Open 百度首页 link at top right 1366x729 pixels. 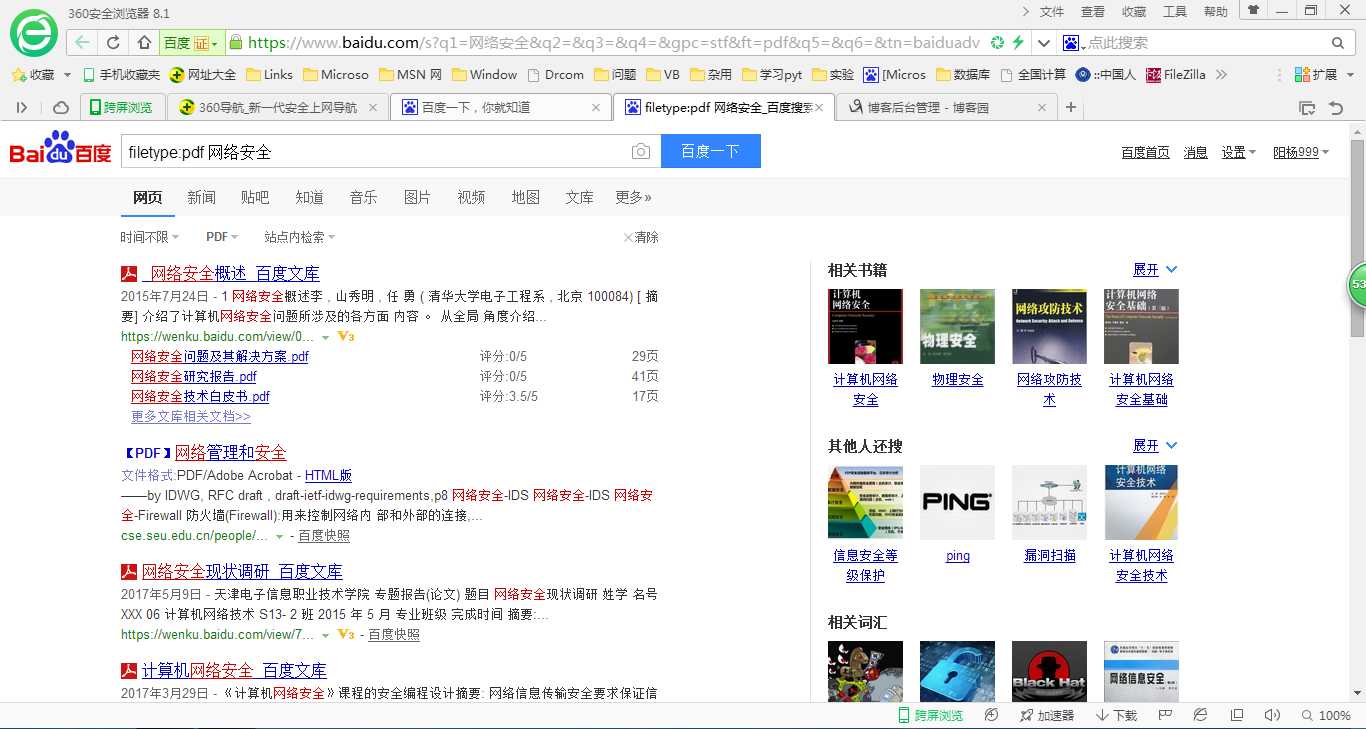point(1145,152)
